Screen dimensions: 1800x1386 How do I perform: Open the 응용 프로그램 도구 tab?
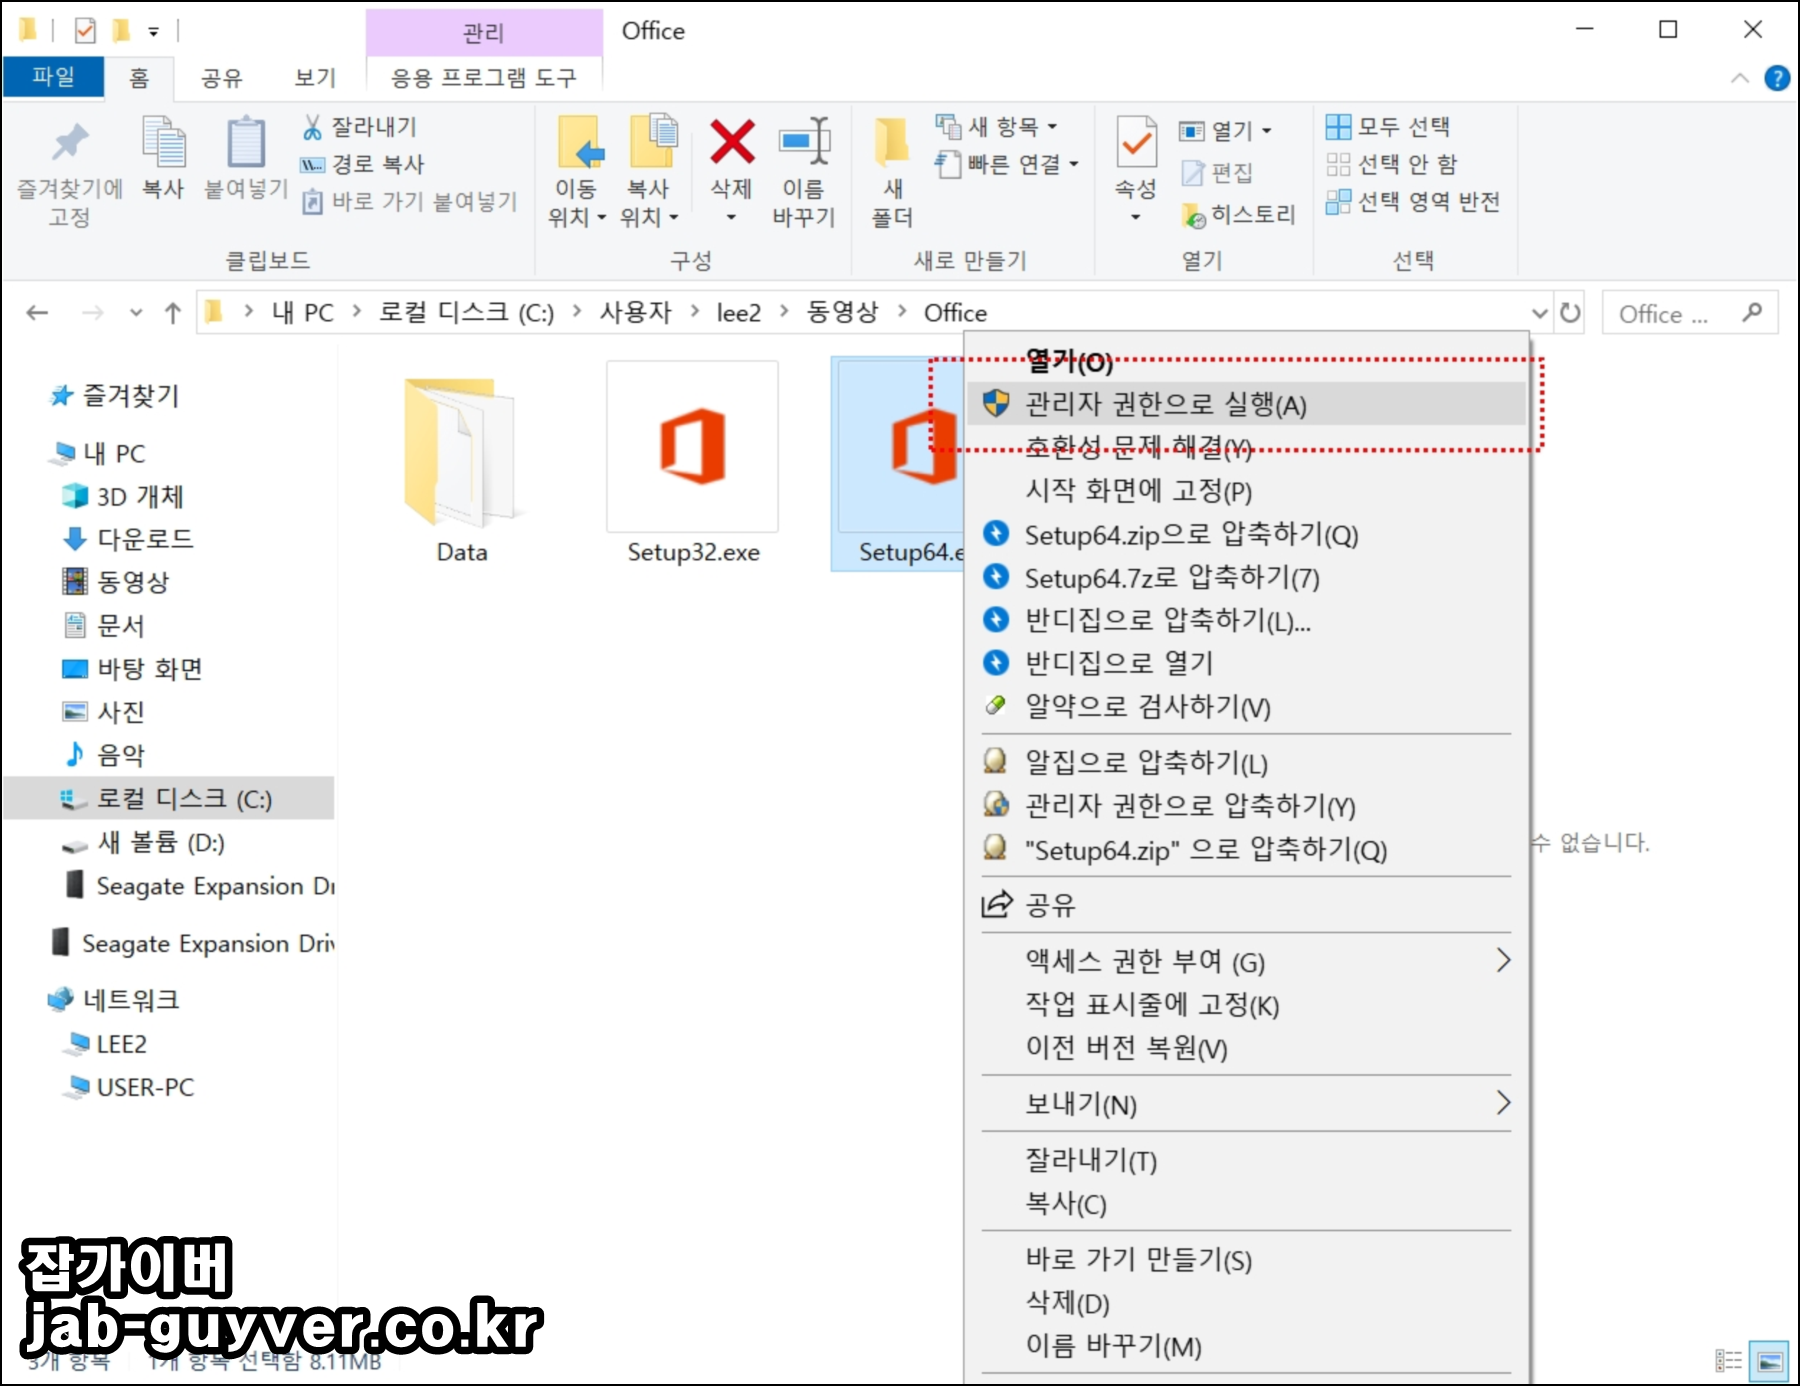point(484,78)
